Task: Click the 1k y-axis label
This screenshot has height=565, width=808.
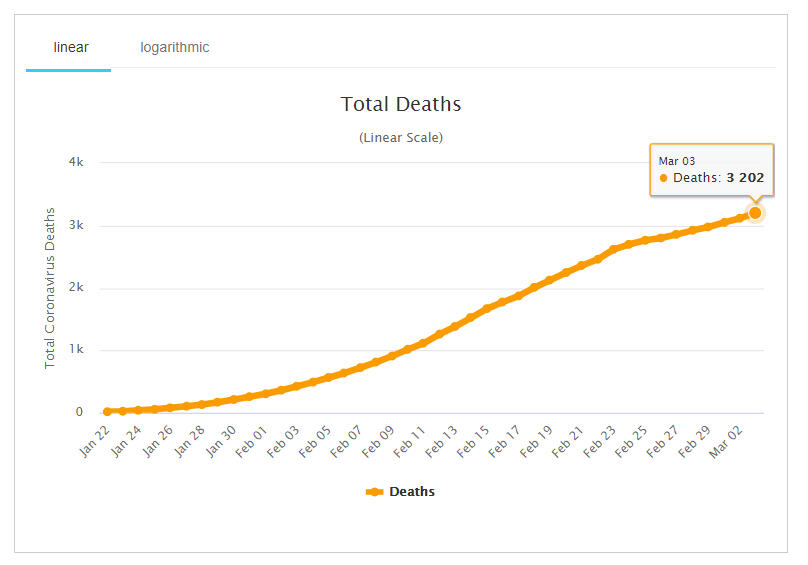Action: (76, 350)
